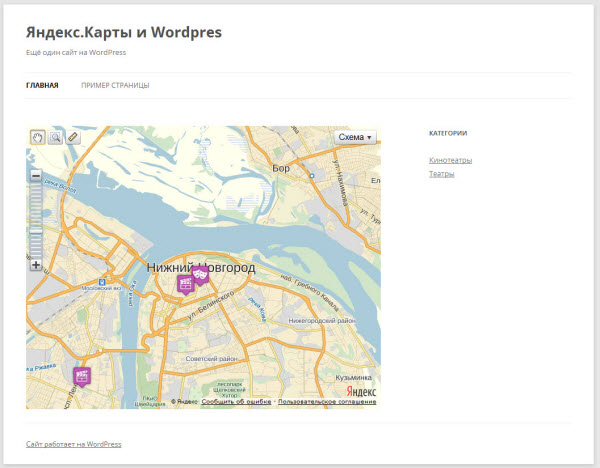Open the Кинотеатры category link
This screenshot has width=600, height=468.
[450, 160]
